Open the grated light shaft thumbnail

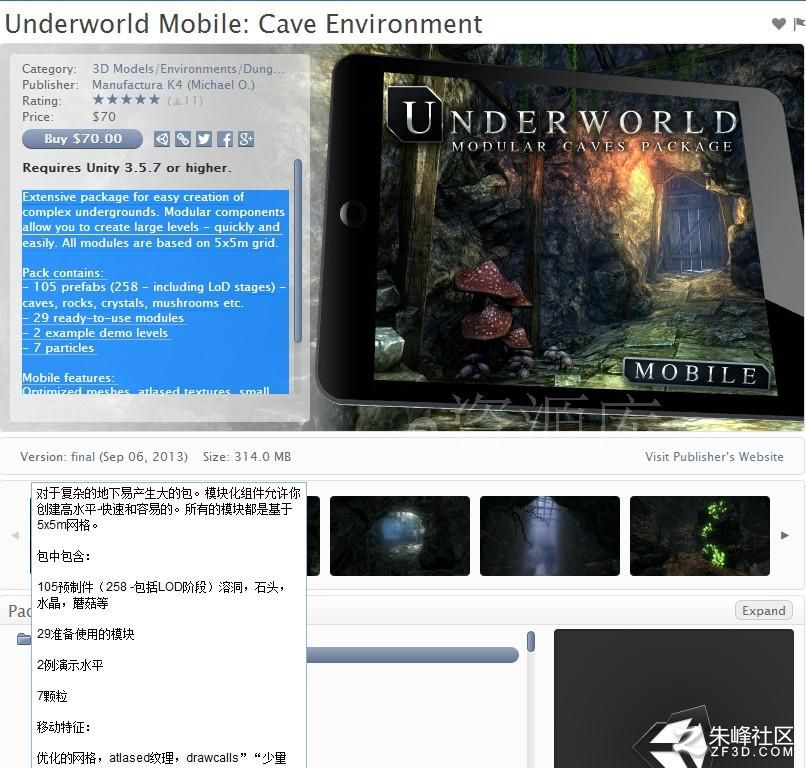[549, 536]
